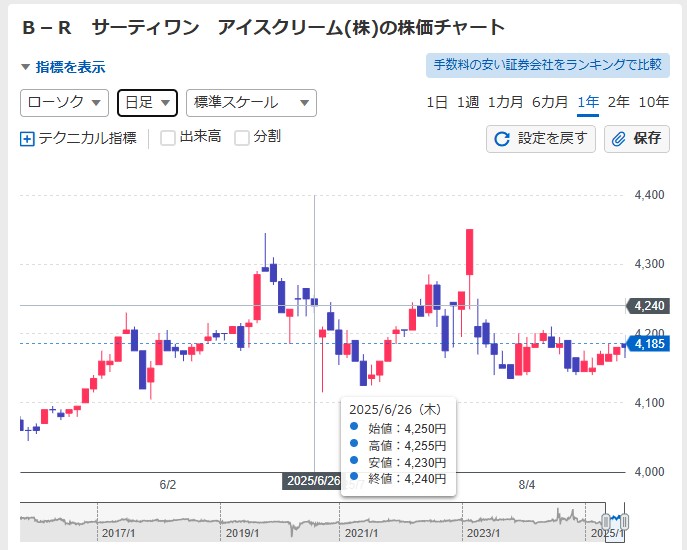Click the 設定を戻す reset button
The width and height of the screenshot is (687, 550).
(541, 139)
